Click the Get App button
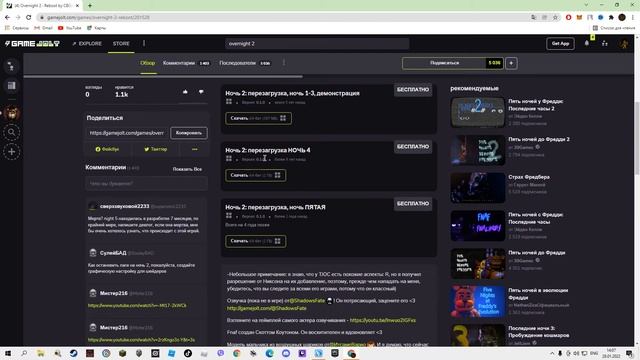640x360 pixels. click(x=560, y=43)
